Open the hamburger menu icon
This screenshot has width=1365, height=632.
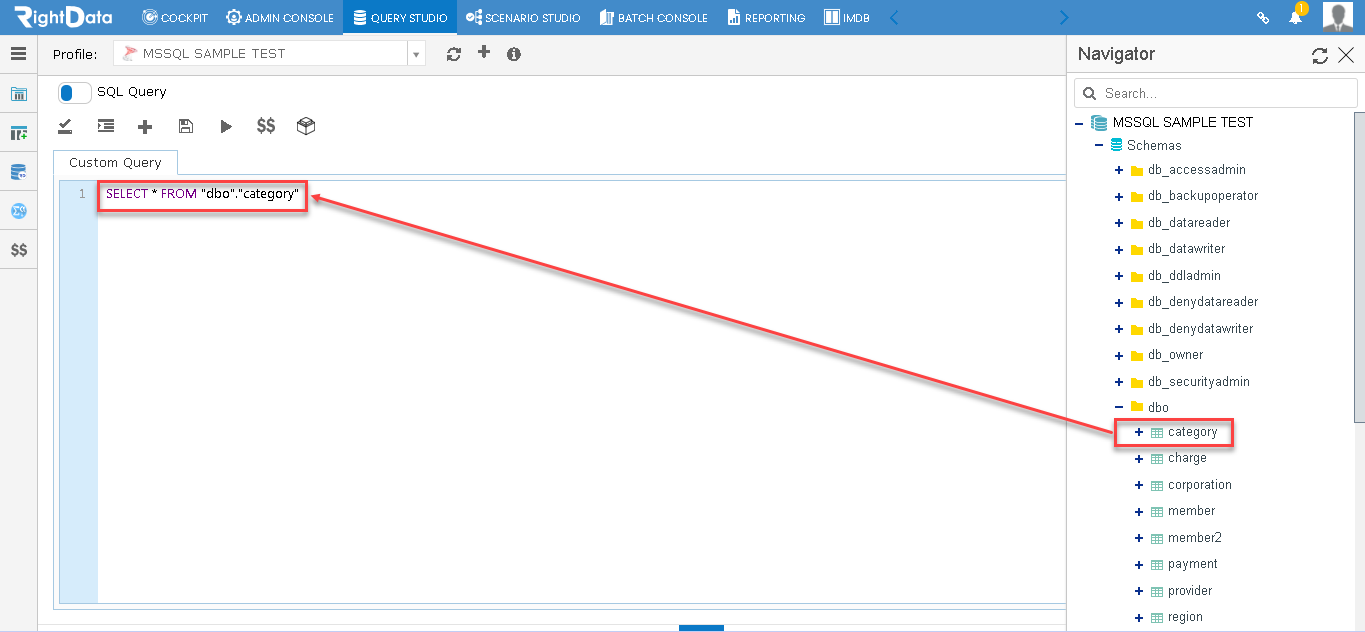click(18, 54)
